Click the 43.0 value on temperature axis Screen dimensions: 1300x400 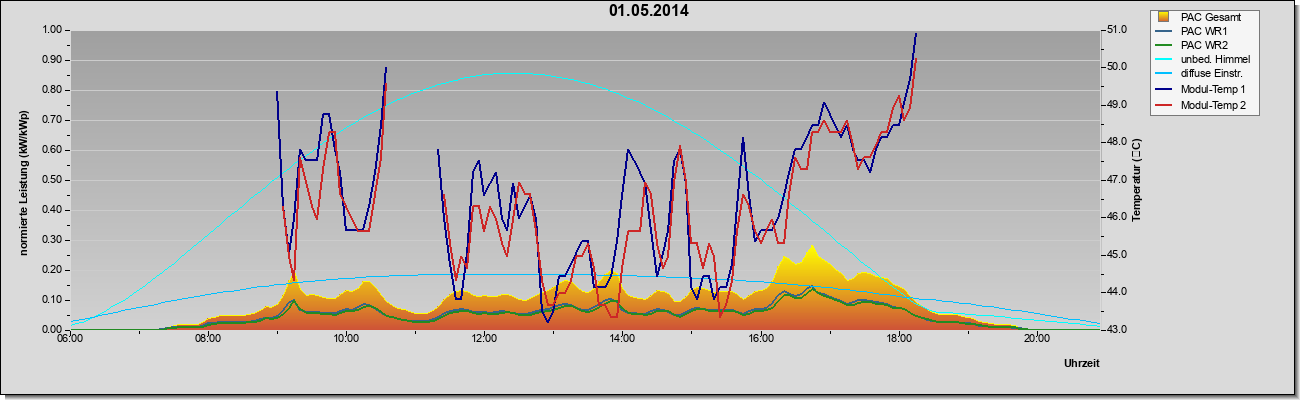tap(1117, 329)
